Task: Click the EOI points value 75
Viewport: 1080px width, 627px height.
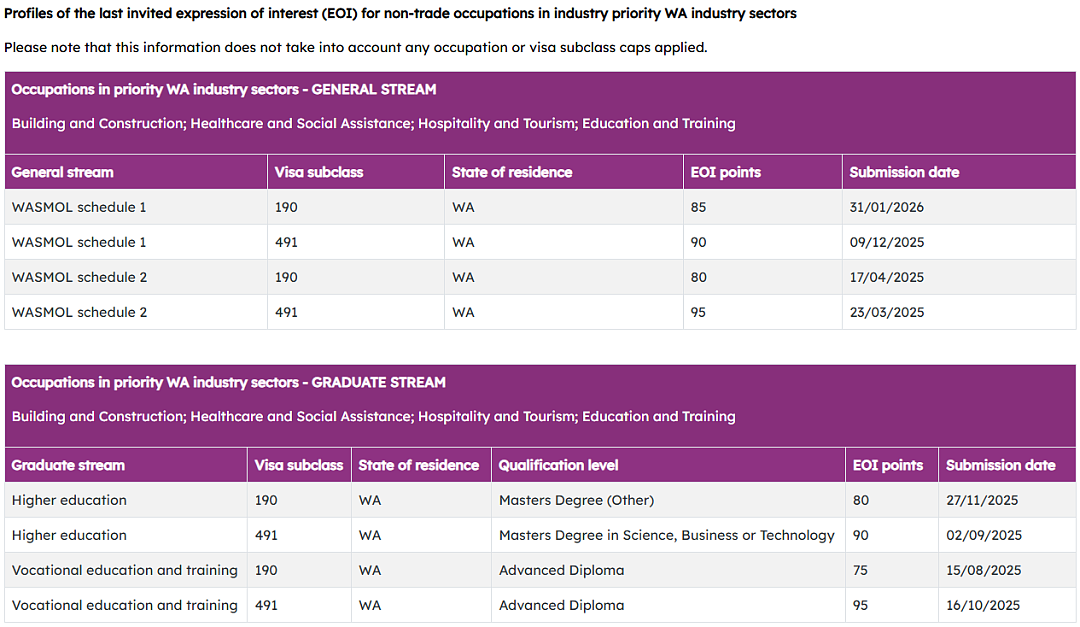Action: click(x=891, y=571)
